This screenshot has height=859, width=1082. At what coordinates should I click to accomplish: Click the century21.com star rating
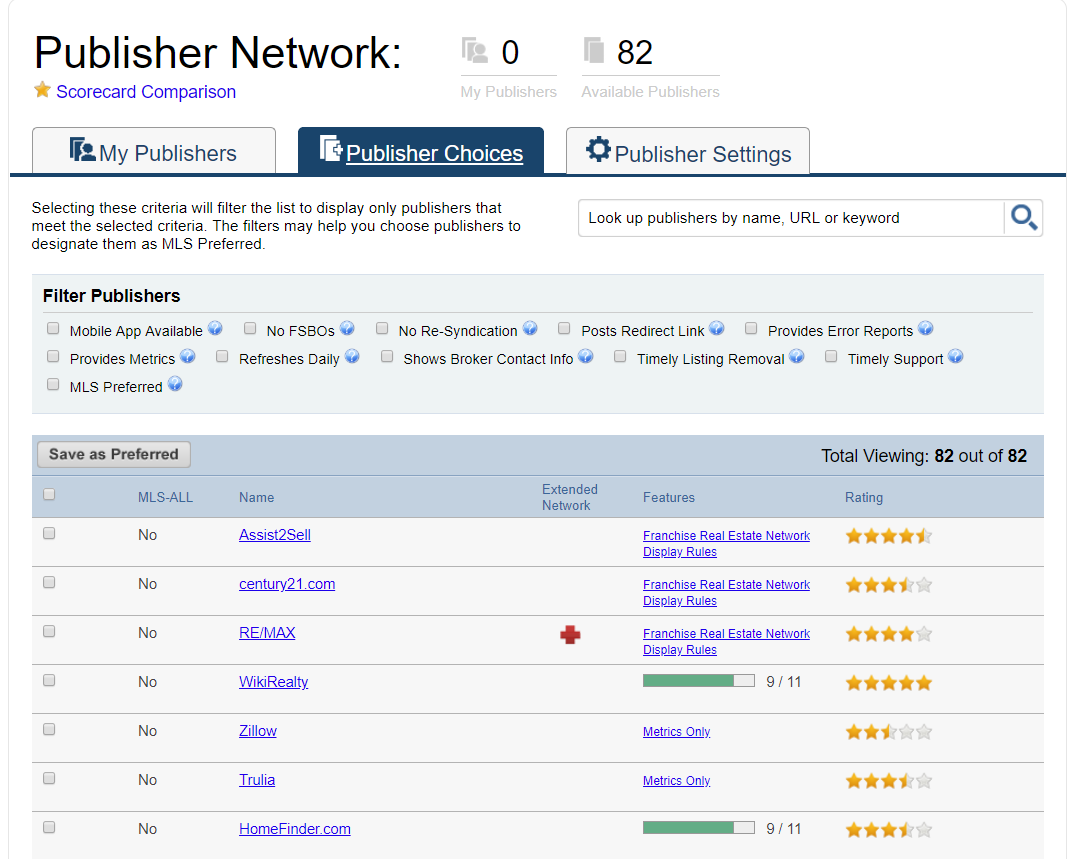pyautogui.click(x=889, y=585)
